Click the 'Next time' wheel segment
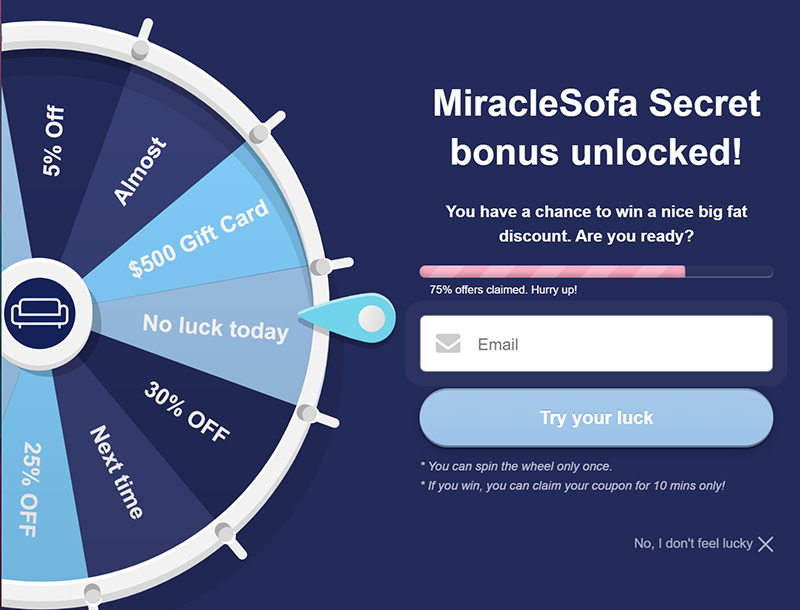The image size is (800, 610). (117, 472)
